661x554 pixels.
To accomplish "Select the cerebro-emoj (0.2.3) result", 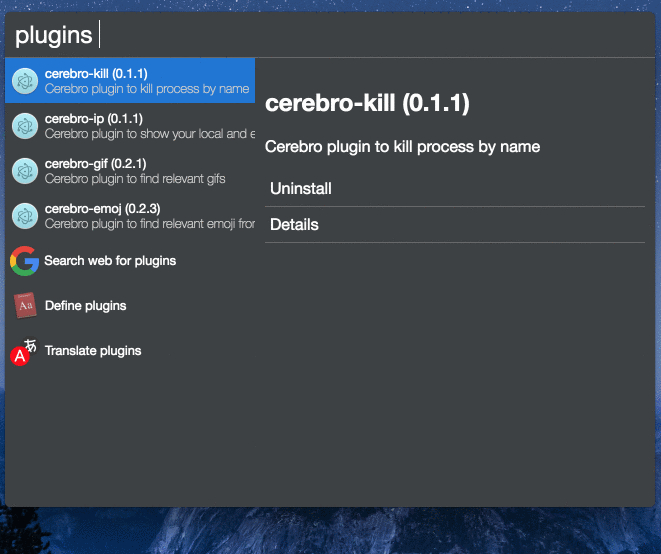I will click(130, 216).
